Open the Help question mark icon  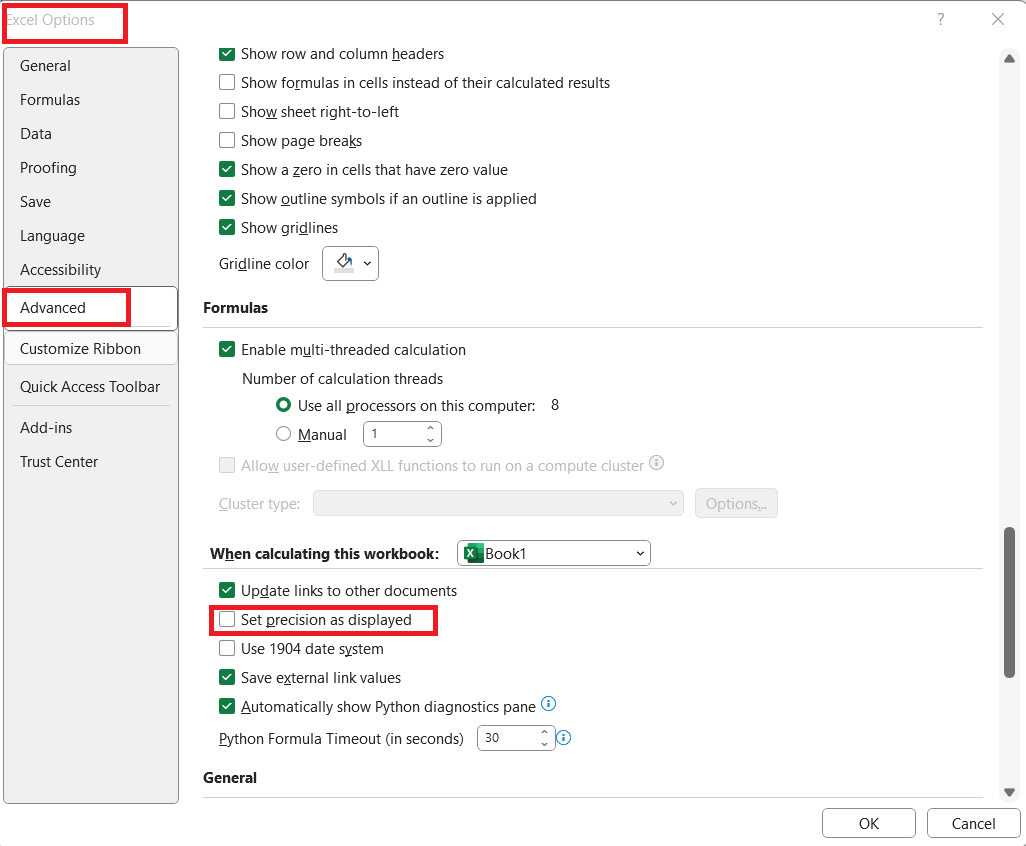[940, 20]
